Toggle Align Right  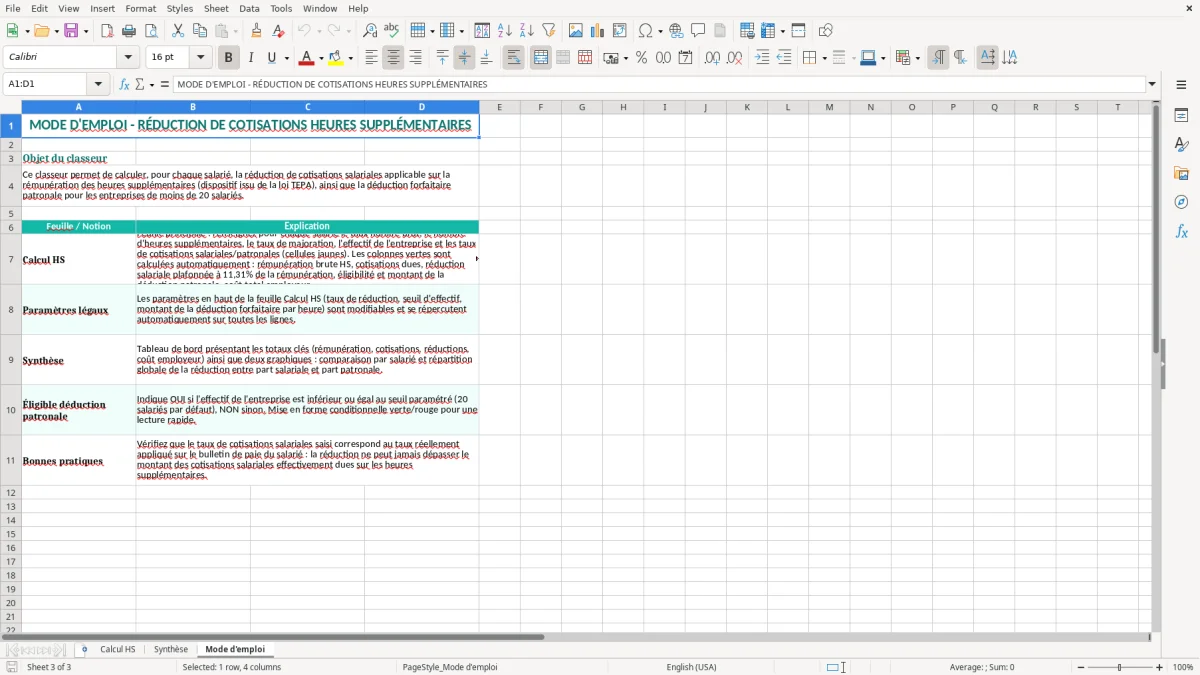tap(415, 58)
